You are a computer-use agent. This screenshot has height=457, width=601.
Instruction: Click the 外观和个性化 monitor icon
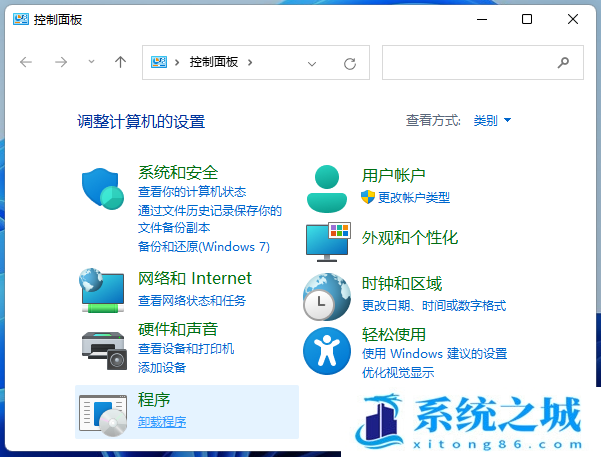[327, 240]
